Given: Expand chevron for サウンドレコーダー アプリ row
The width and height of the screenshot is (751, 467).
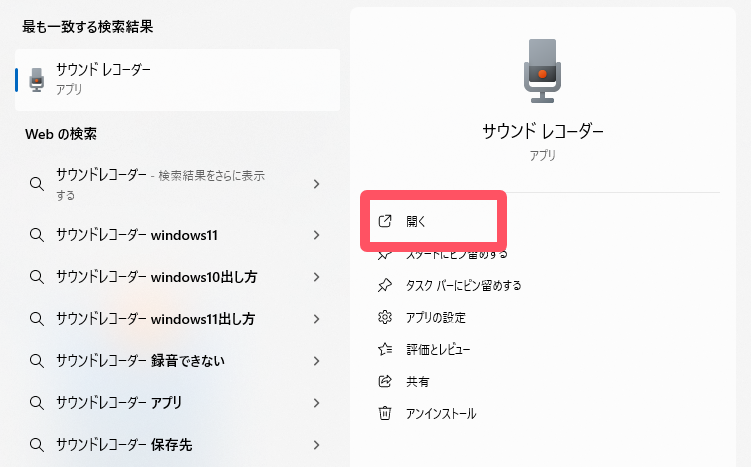Looking at the screenshot, I should (x=316, y=403).
